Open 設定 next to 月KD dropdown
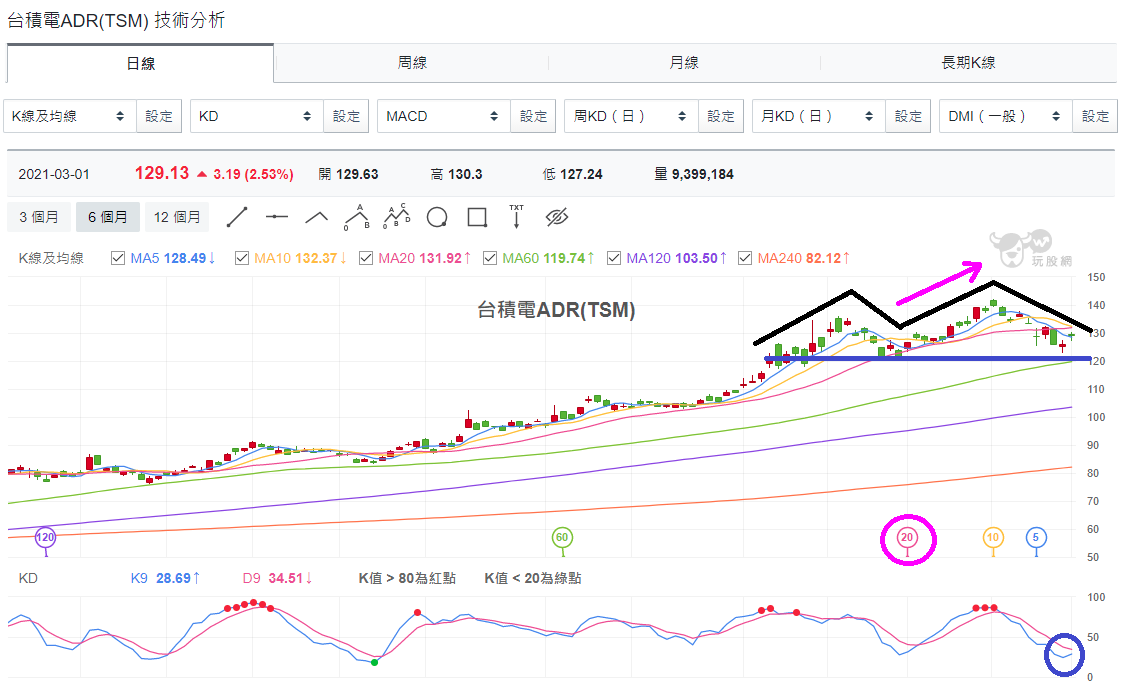Viewport: 1123px width, 688px height. [x=908, y=116]
